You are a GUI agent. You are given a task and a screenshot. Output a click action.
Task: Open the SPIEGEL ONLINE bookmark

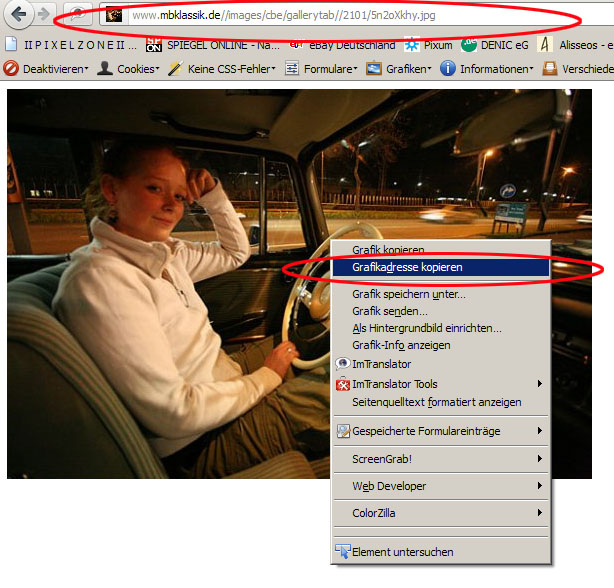(213, 45)
